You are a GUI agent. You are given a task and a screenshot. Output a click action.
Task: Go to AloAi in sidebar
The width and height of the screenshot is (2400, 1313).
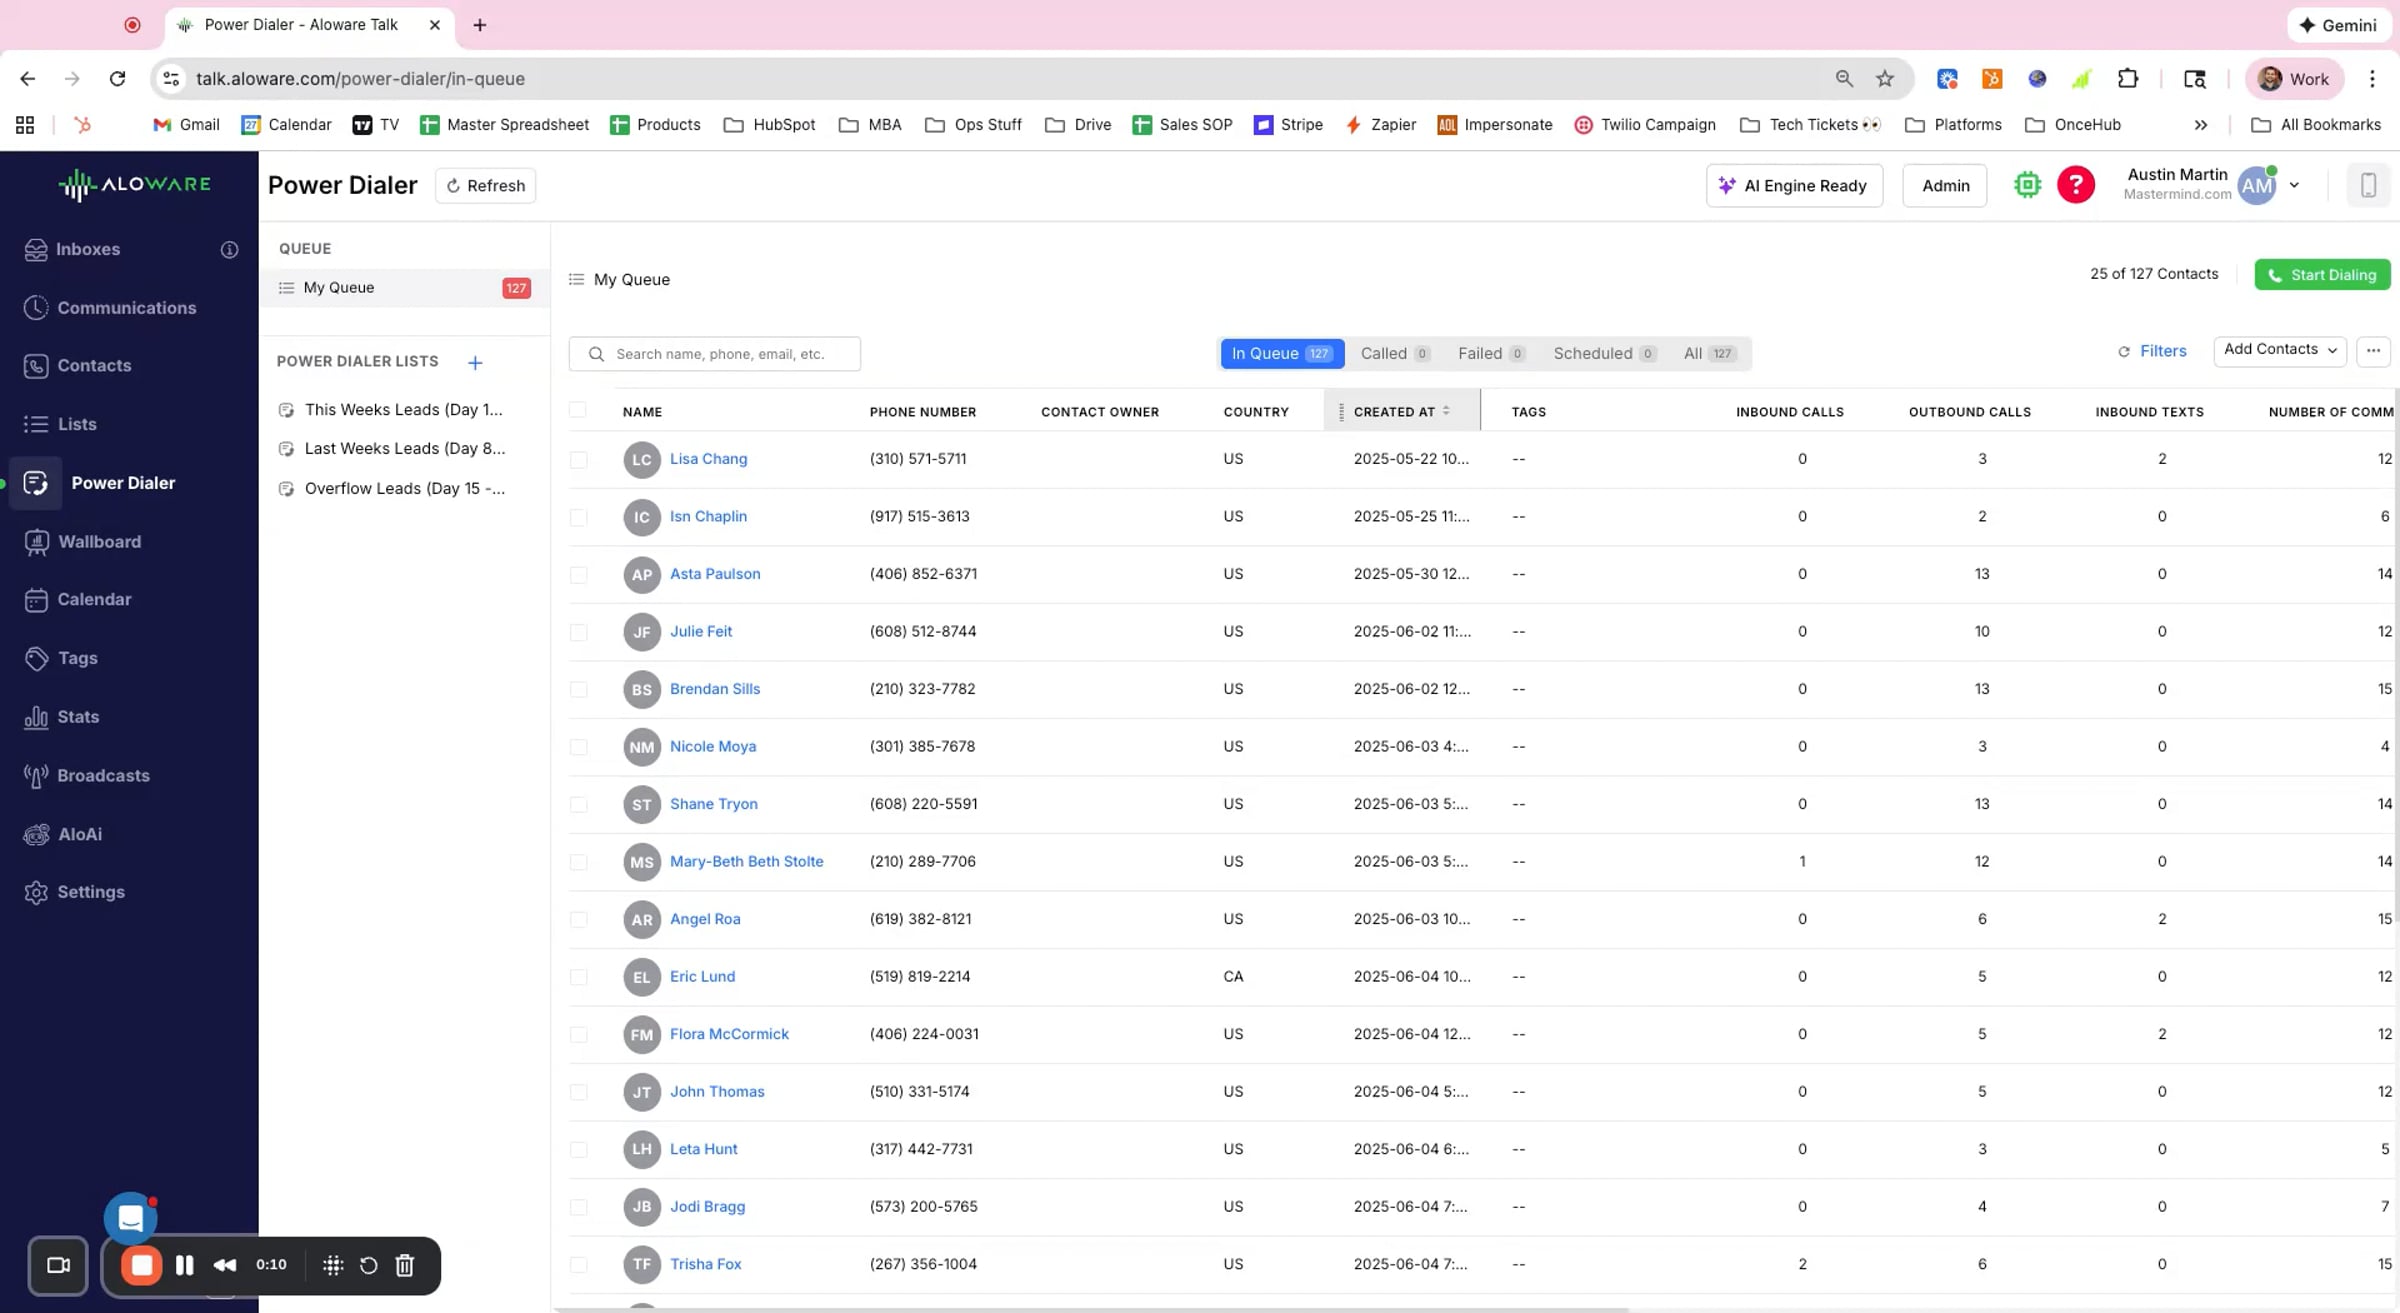[79, 834]
